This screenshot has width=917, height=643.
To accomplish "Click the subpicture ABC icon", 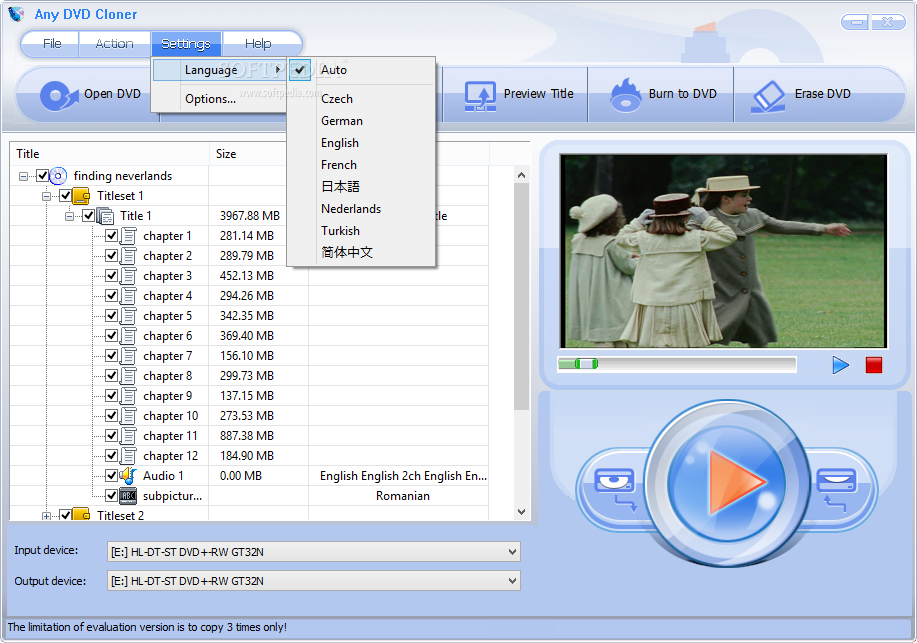I will (128, 496).
